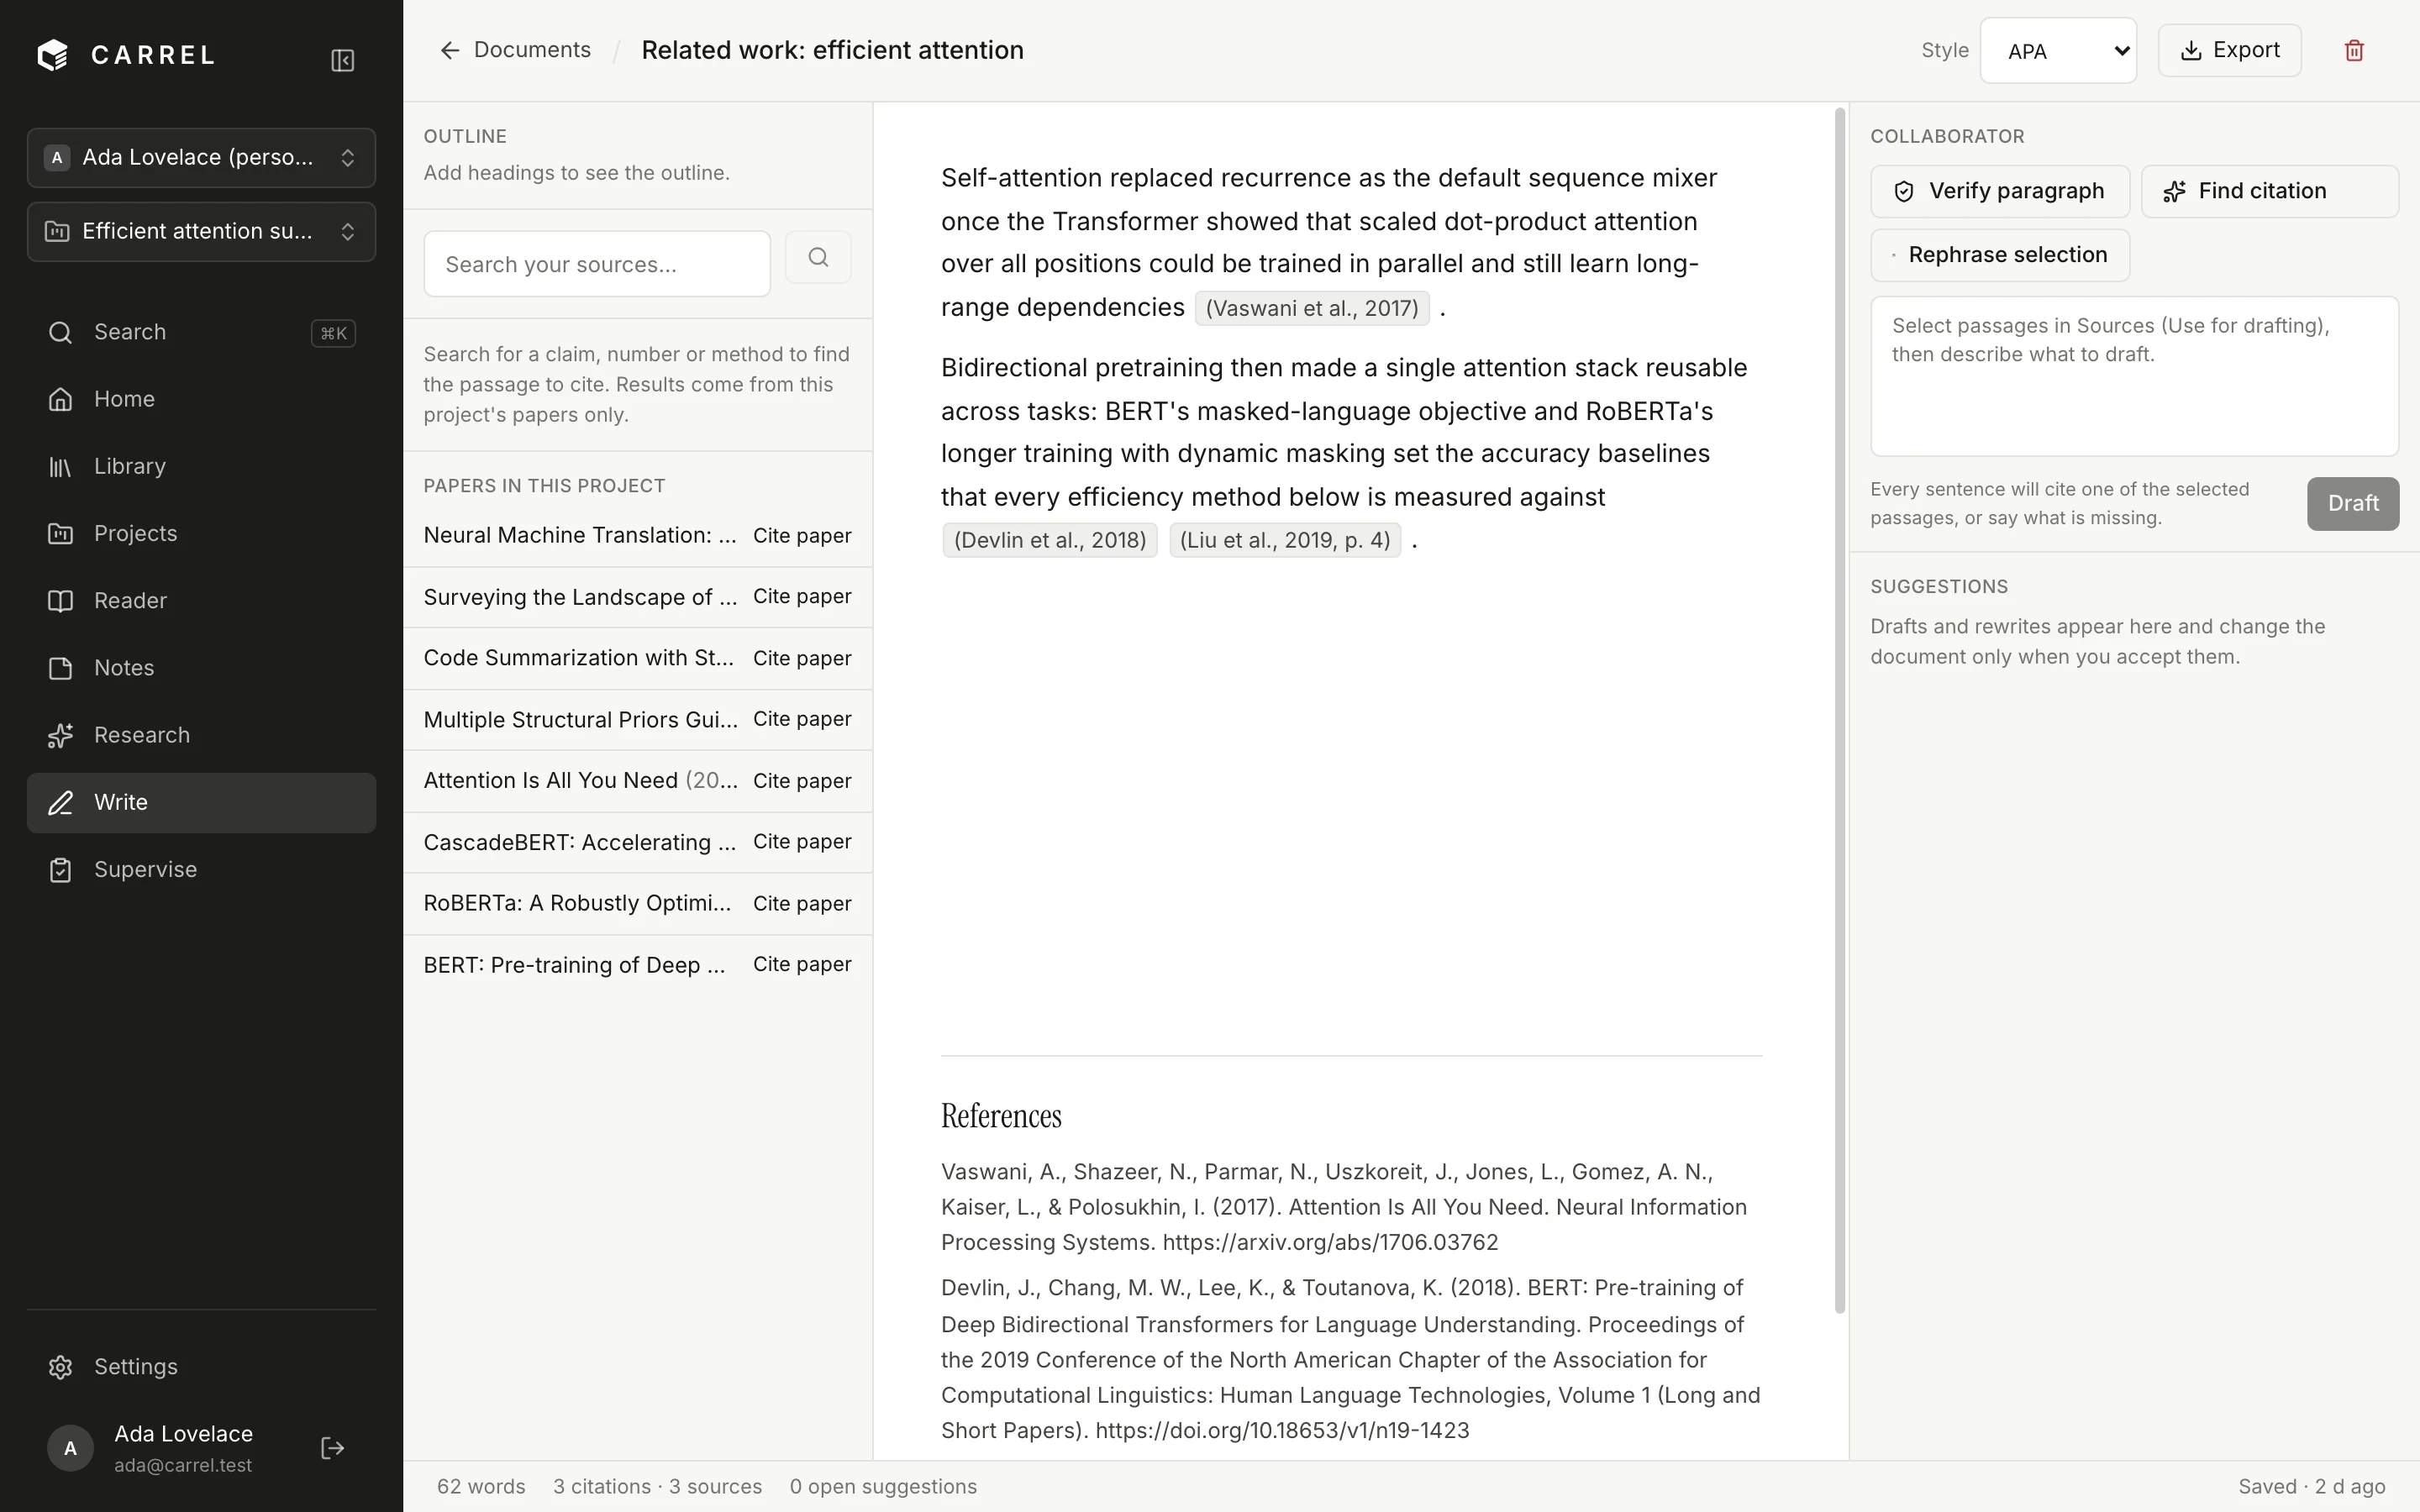The height and width of the screenshot is (1512, 2420).
Task: Open Notes in sidebar
Action: 201,667
